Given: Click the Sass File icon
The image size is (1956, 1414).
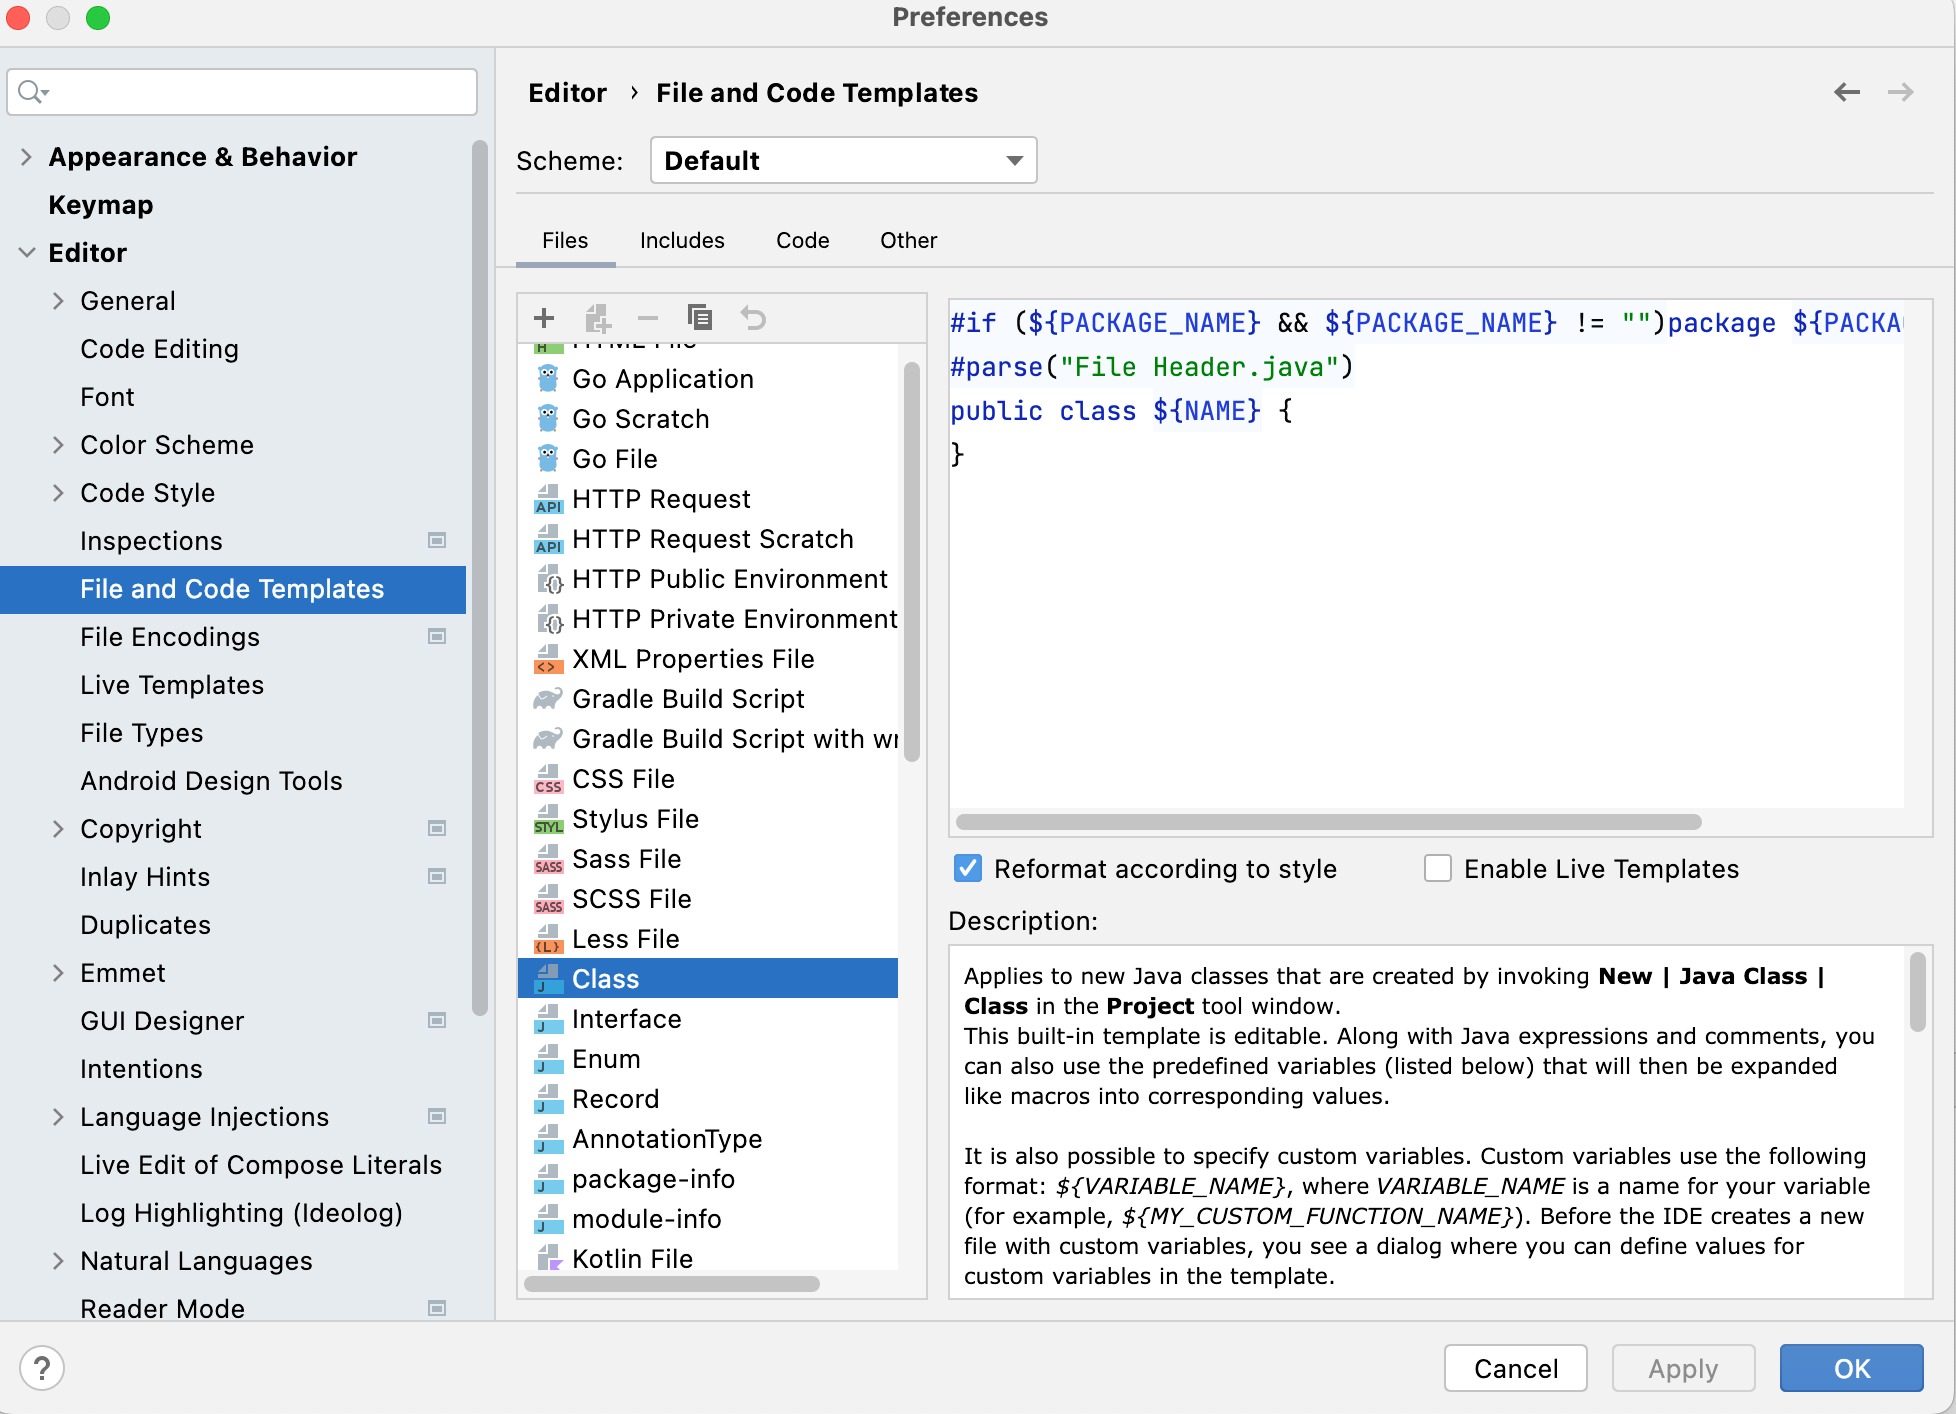Looking at the screenshot, I should [x=548, y=859].
